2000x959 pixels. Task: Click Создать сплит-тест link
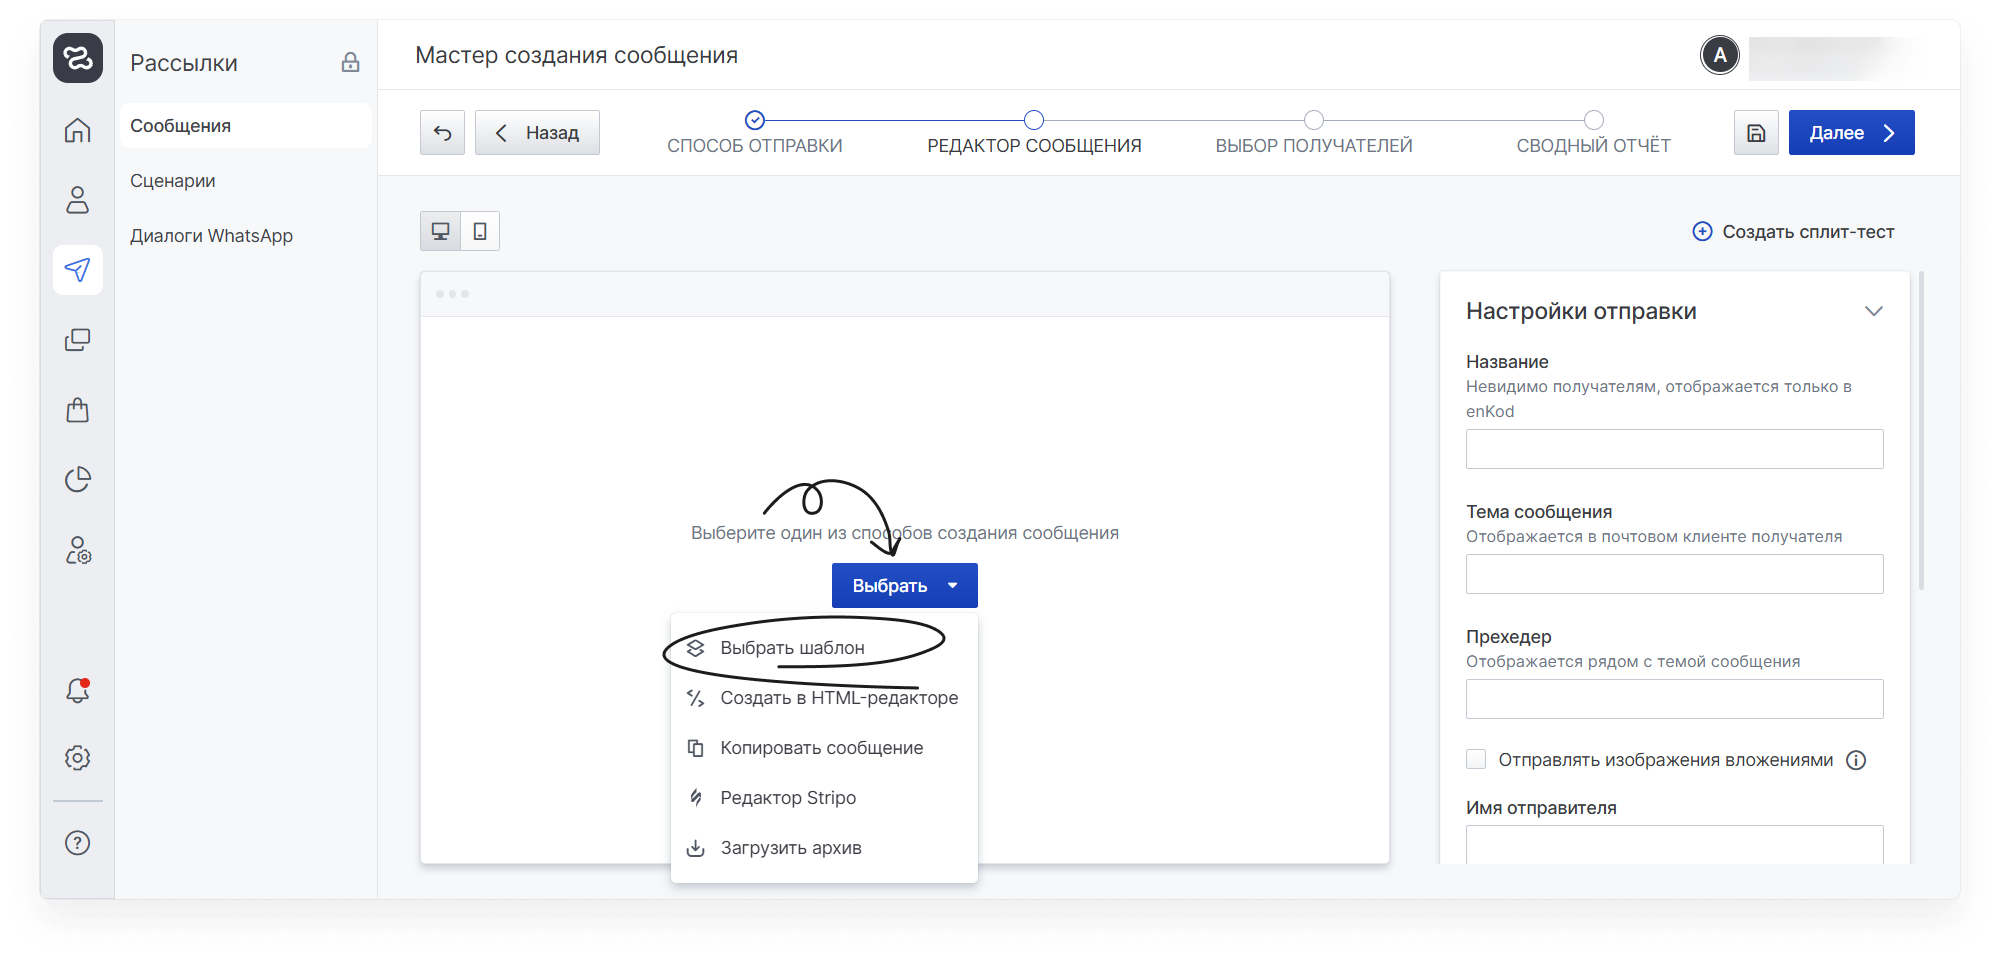[x=1793, y=232]
